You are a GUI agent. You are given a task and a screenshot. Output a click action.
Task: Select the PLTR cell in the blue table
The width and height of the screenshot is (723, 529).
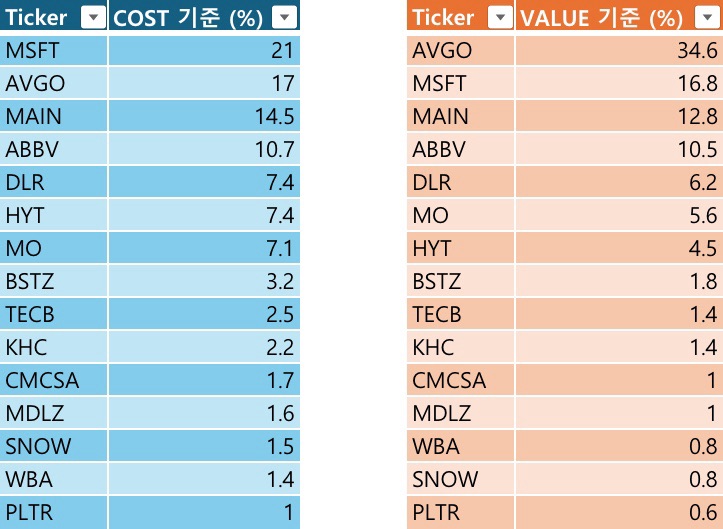32,512
